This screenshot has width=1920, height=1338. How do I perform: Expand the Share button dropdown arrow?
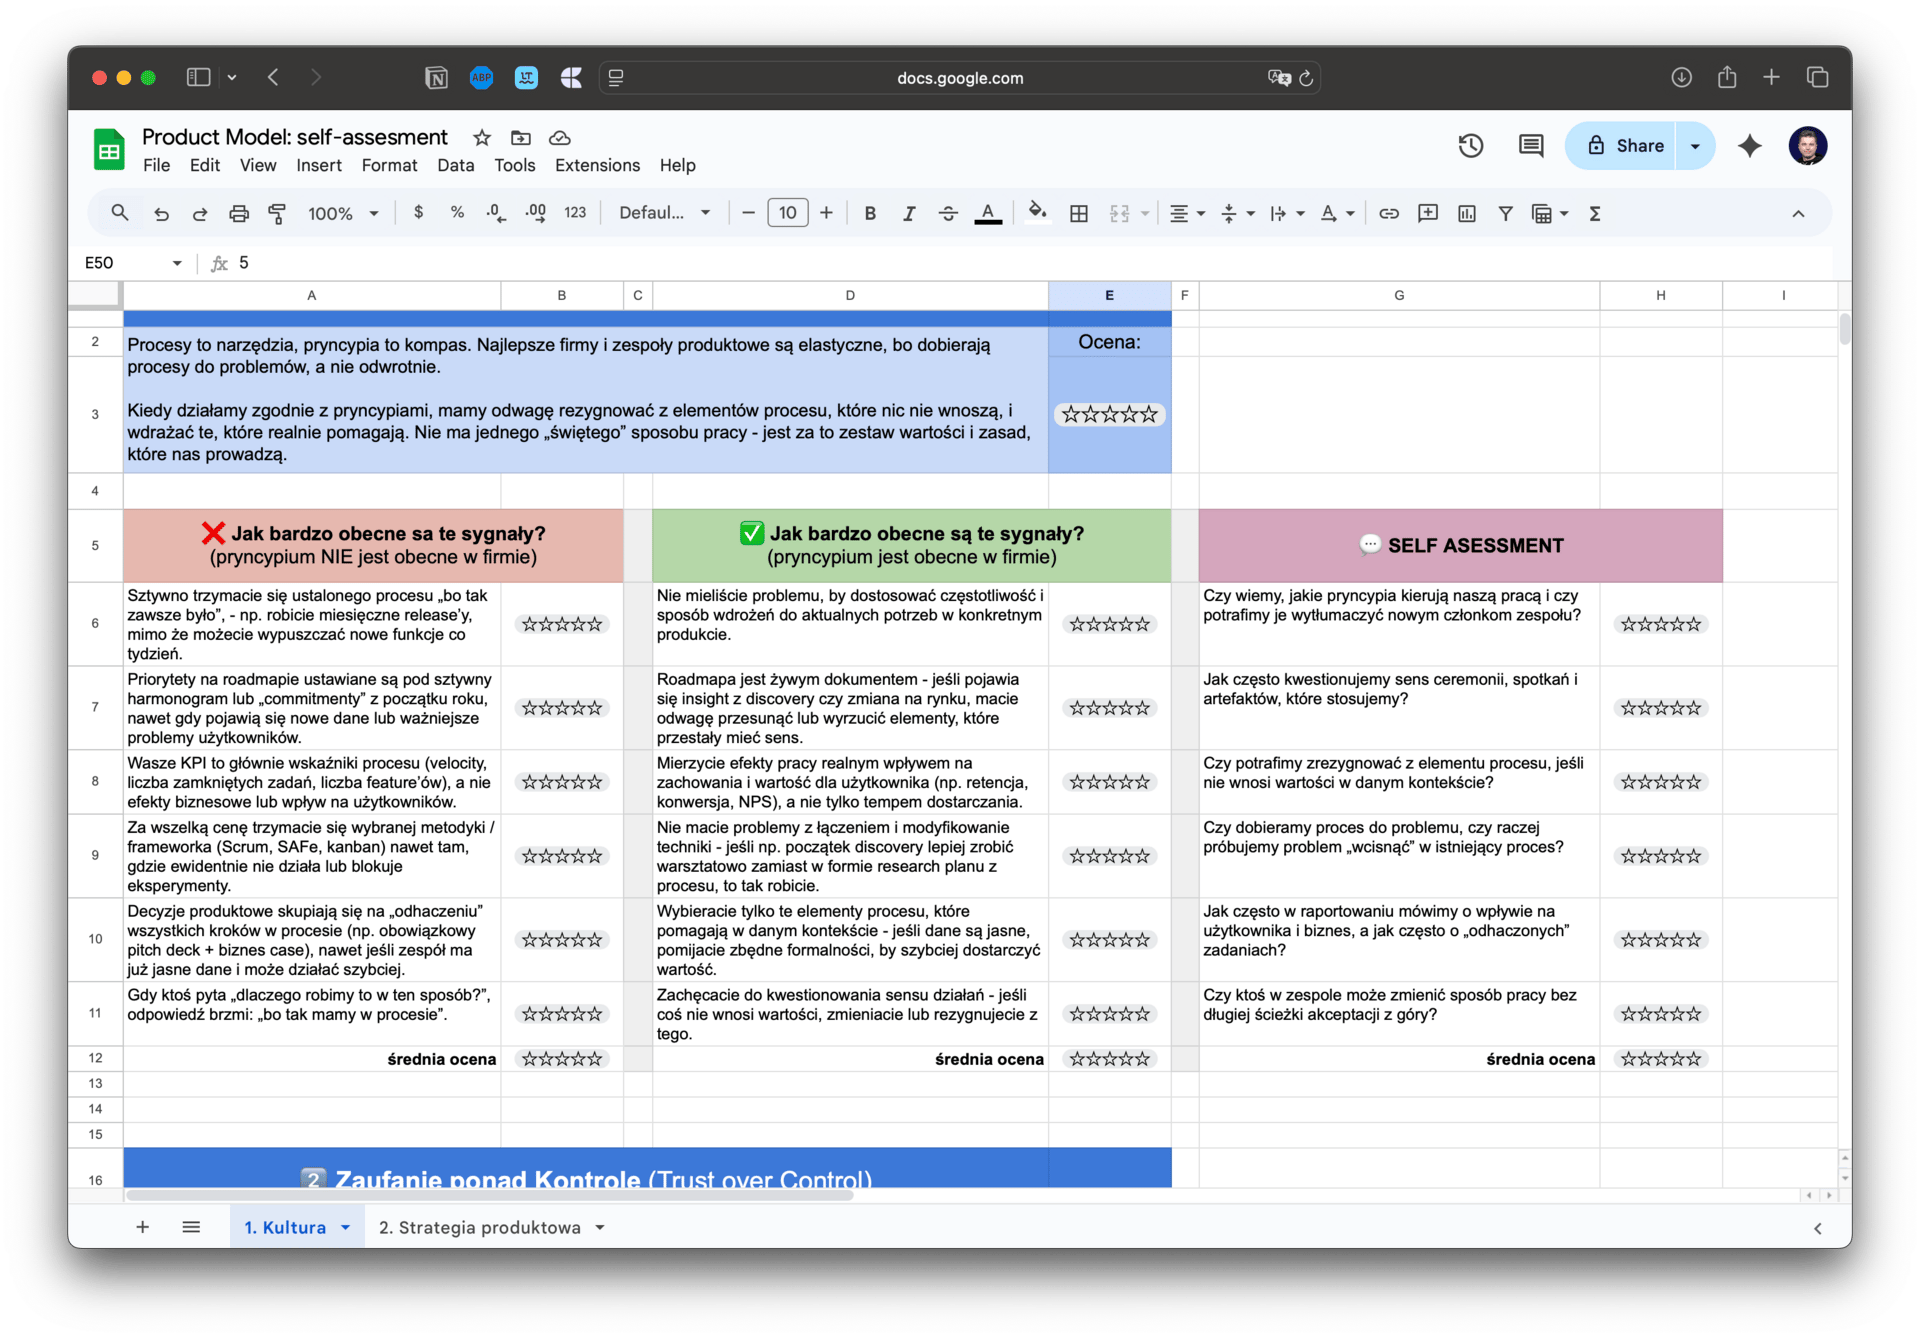pos(1695,146)
